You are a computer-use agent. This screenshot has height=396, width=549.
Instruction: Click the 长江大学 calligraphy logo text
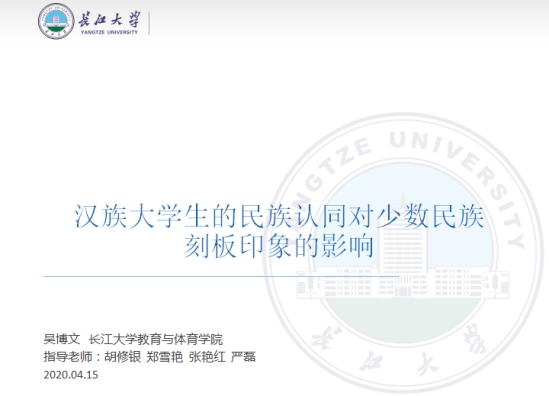coord(109,19)
